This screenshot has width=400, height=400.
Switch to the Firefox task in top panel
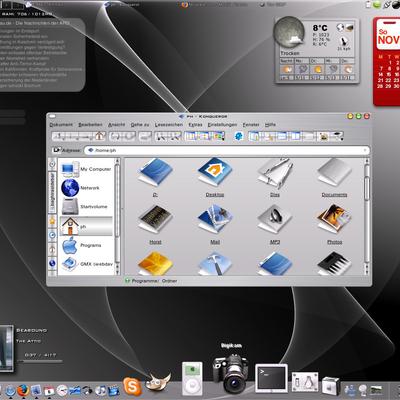coord(215,5)
